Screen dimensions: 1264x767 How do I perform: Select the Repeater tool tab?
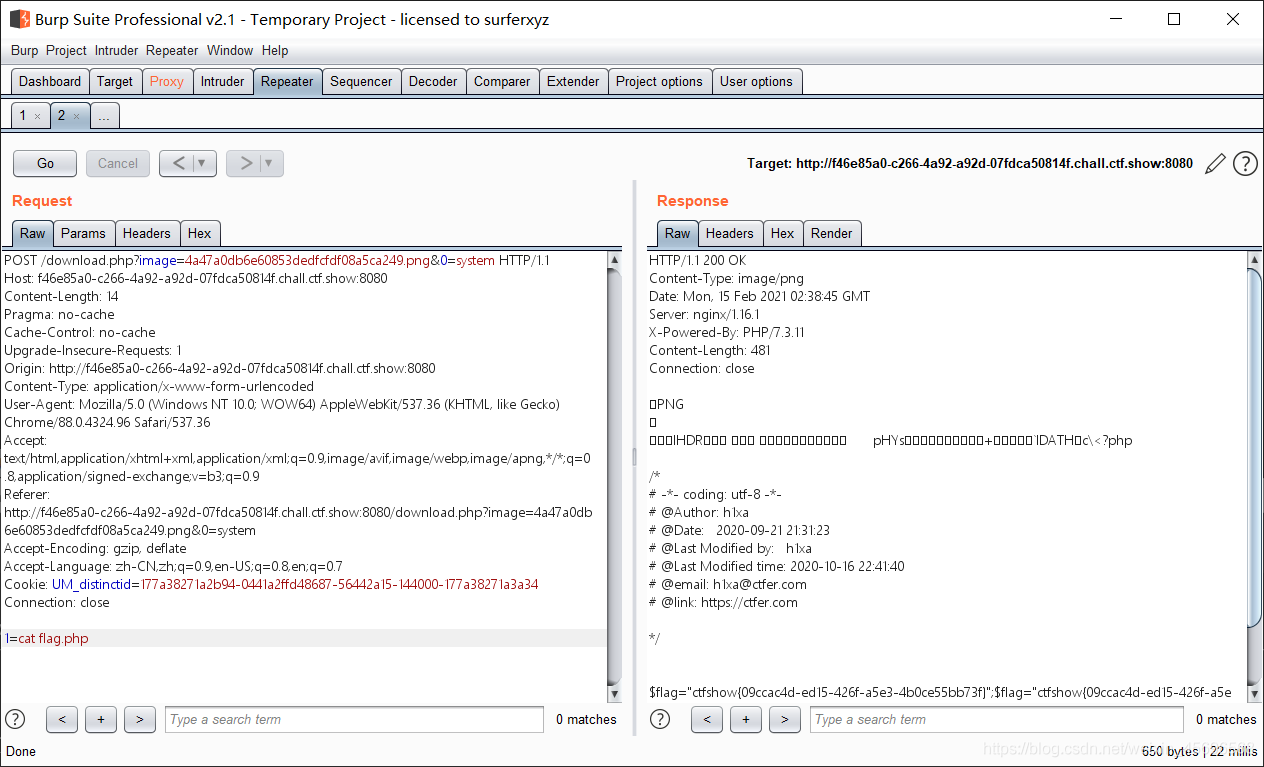tap(287, 82)
